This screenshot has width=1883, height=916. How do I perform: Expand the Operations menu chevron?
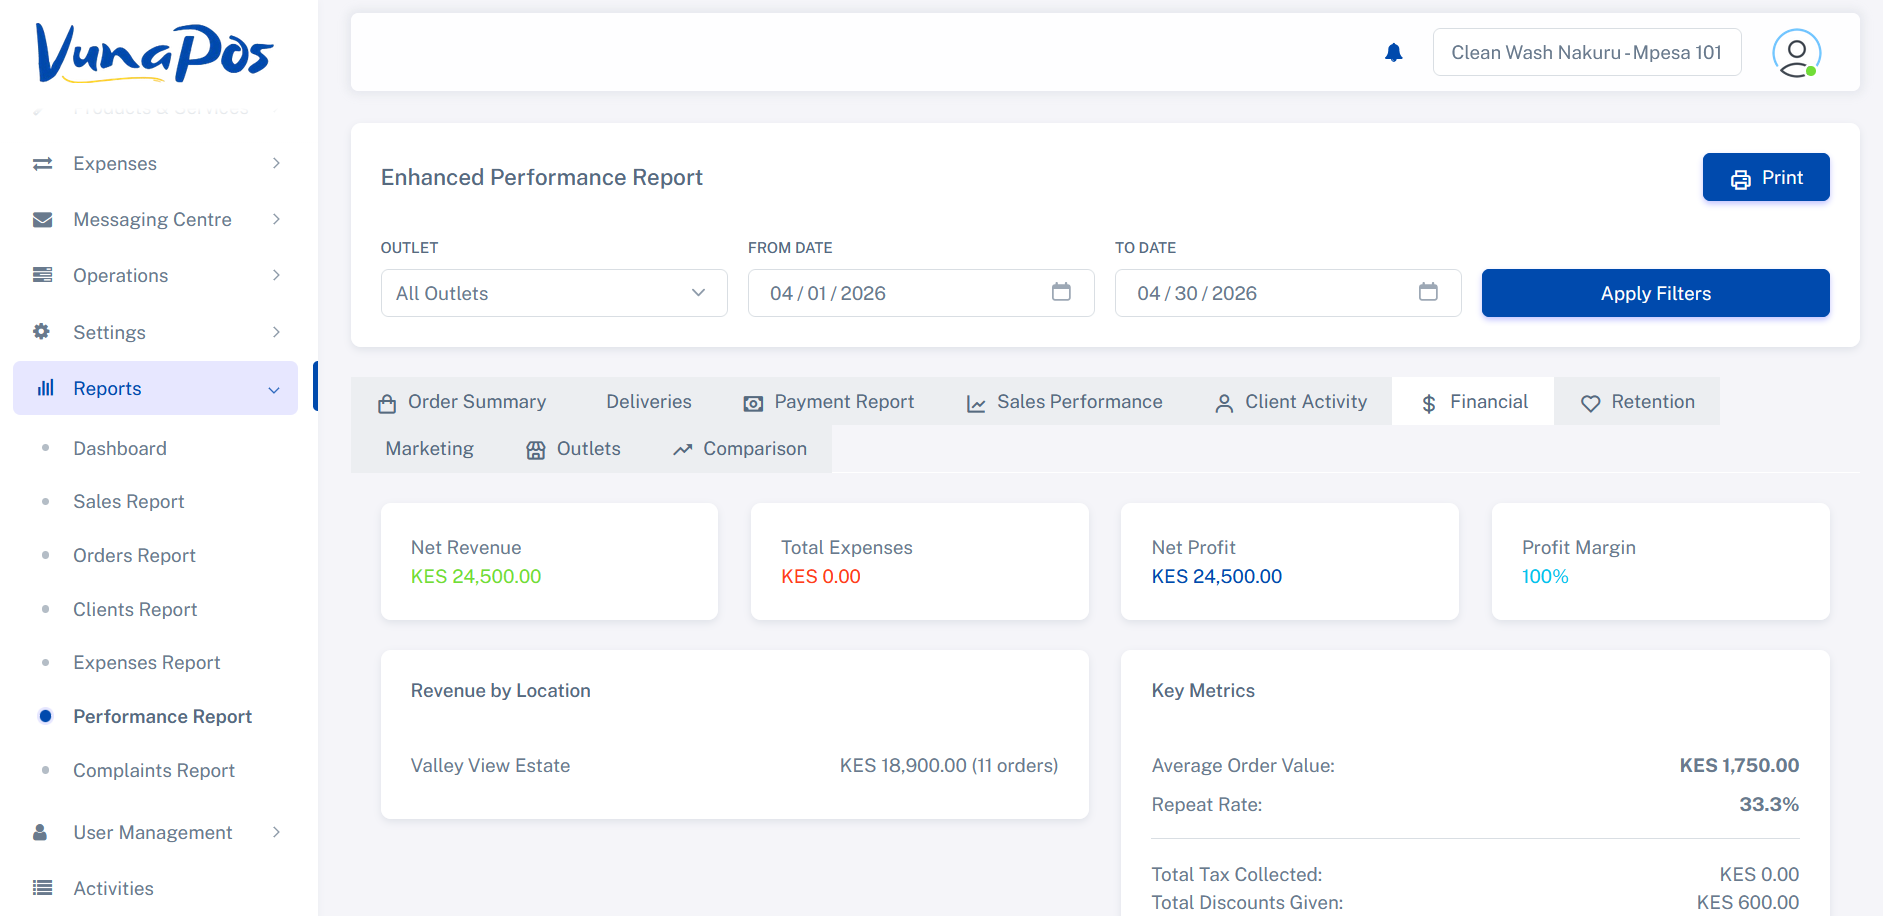276,275
